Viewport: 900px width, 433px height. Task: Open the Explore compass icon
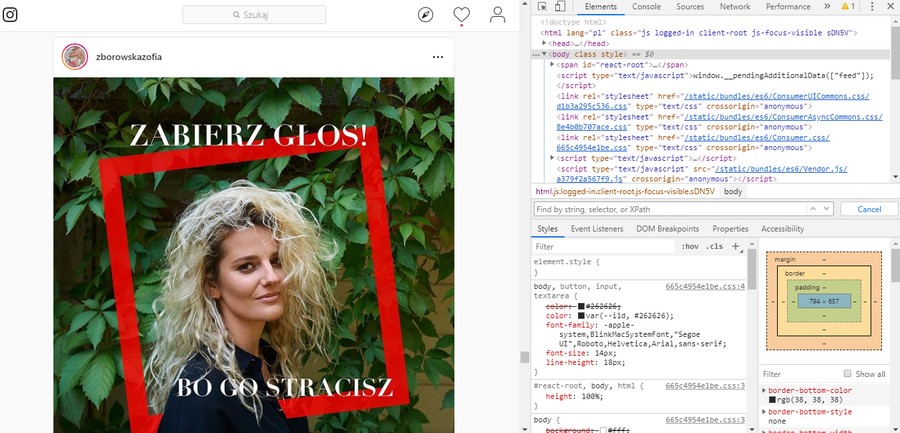pyautogui.click(x=425, y=15)
